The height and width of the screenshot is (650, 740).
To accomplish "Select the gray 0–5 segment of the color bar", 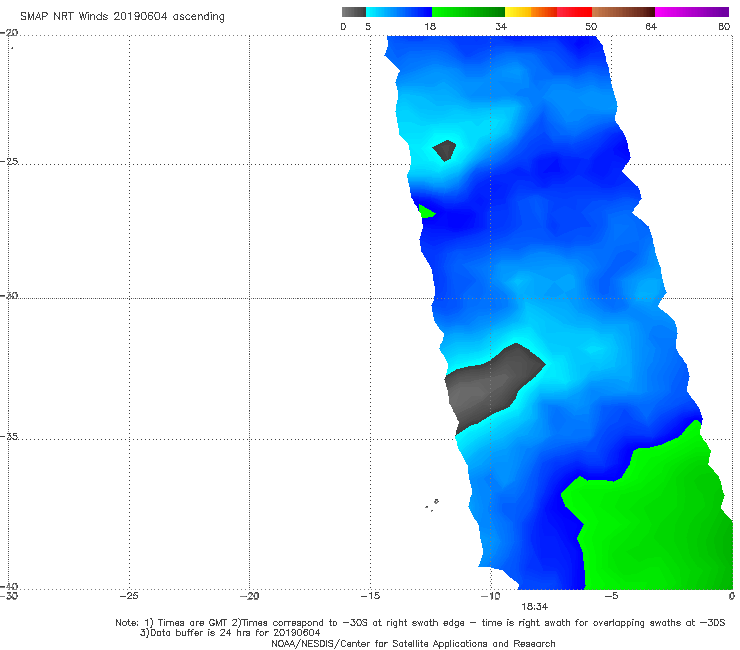I will [x=354, y=12].
